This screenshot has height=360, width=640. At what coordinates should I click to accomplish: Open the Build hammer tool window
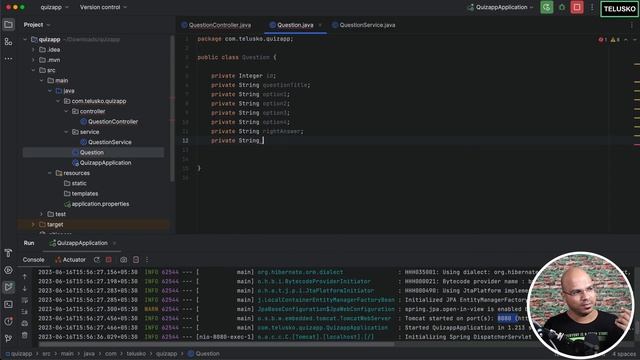pyautogui.click(x=8, y=253)
